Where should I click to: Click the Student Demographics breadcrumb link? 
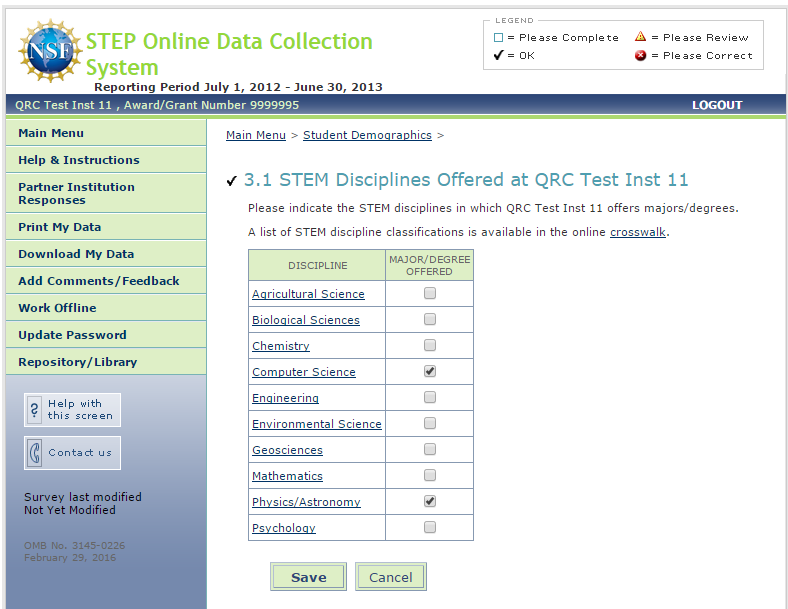(x=367, y=135)
